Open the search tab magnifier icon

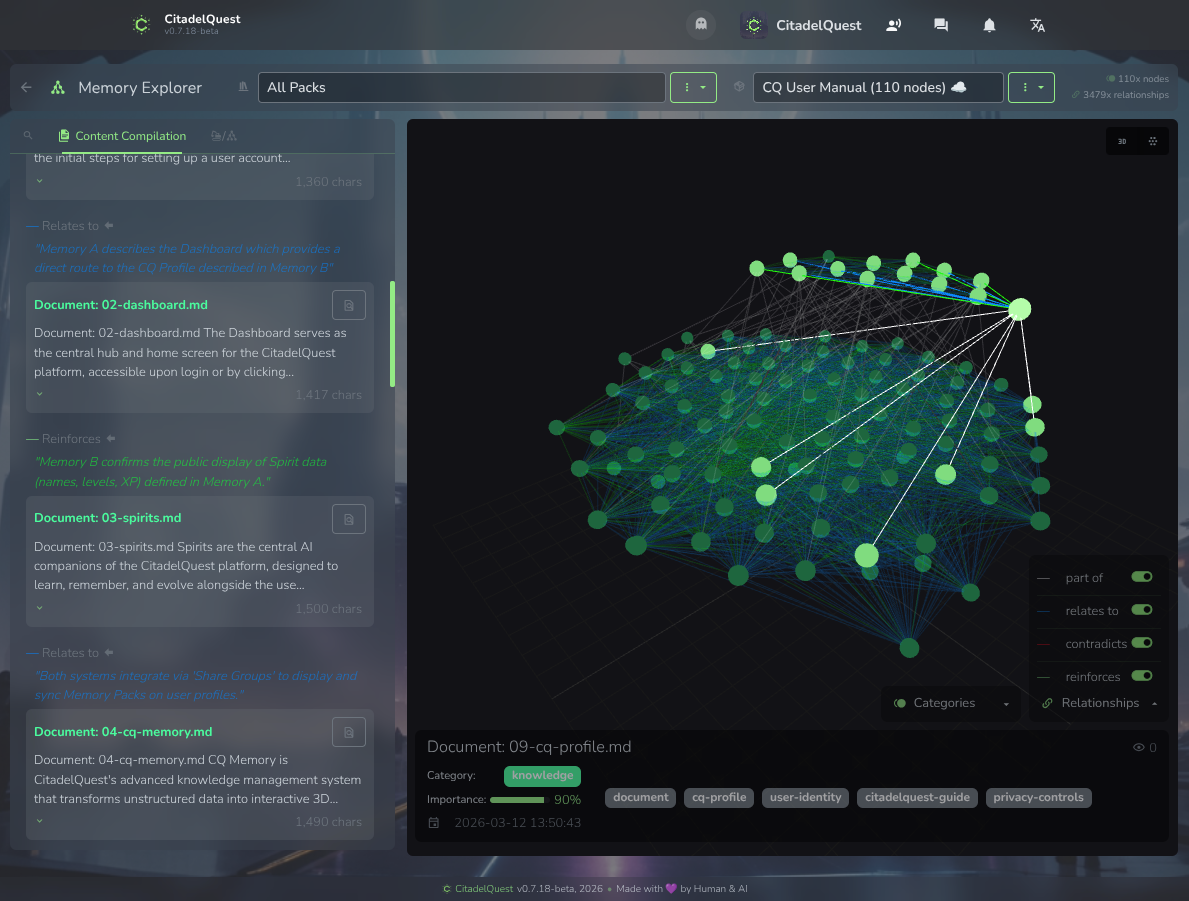[28, 136]
